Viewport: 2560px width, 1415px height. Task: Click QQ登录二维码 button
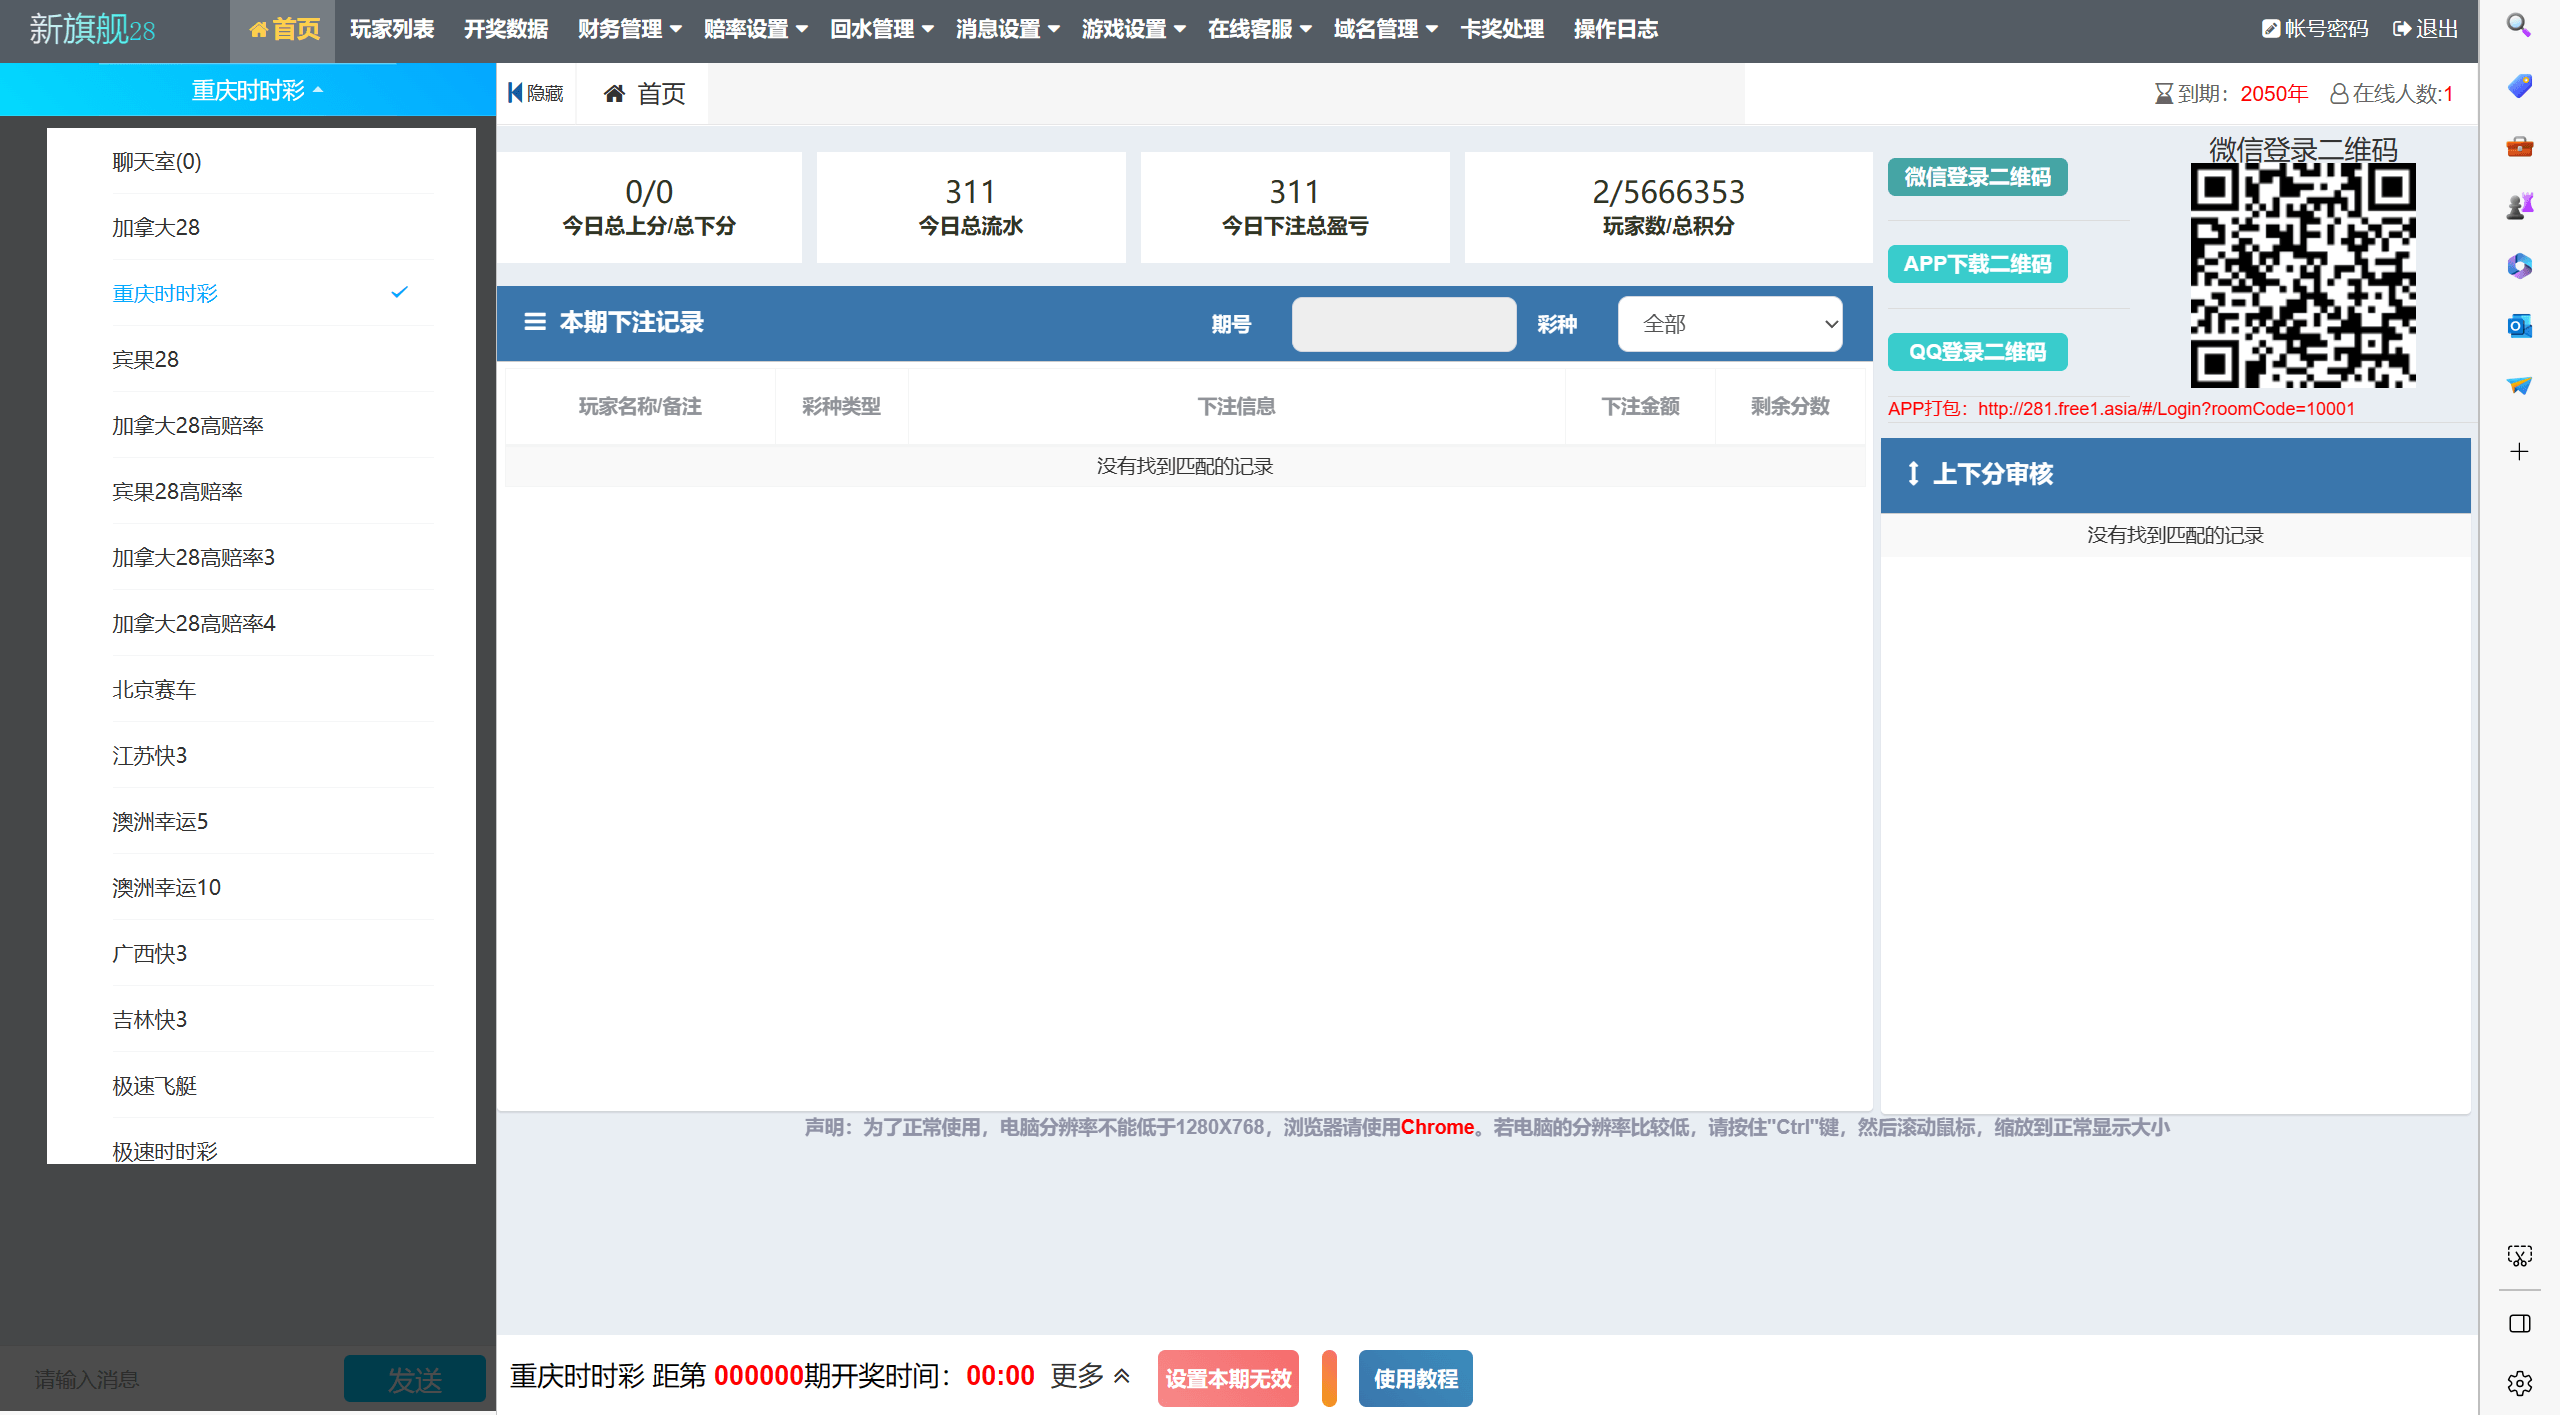[1977, 352]
